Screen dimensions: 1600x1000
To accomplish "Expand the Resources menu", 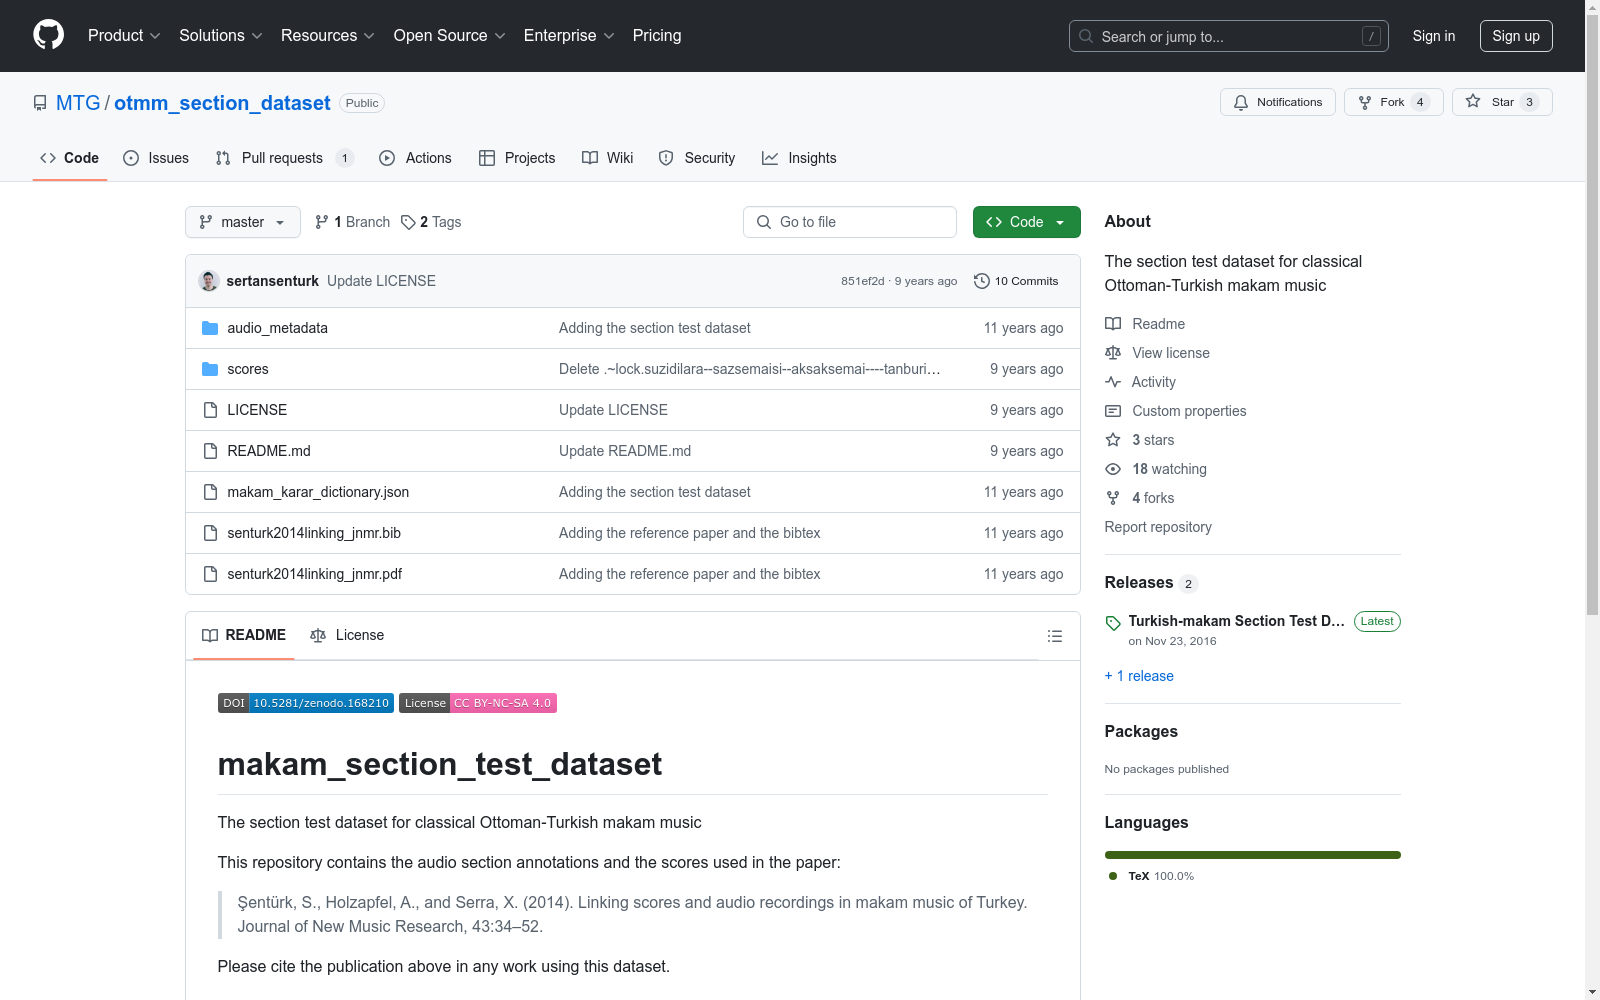I will pyautogui.click(x=328, y=36).
